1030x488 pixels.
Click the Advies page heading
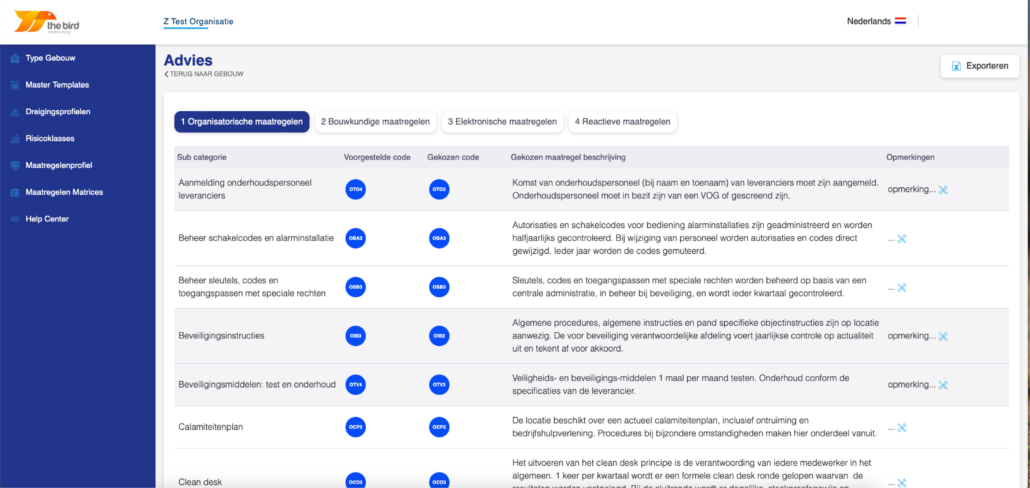189,60
